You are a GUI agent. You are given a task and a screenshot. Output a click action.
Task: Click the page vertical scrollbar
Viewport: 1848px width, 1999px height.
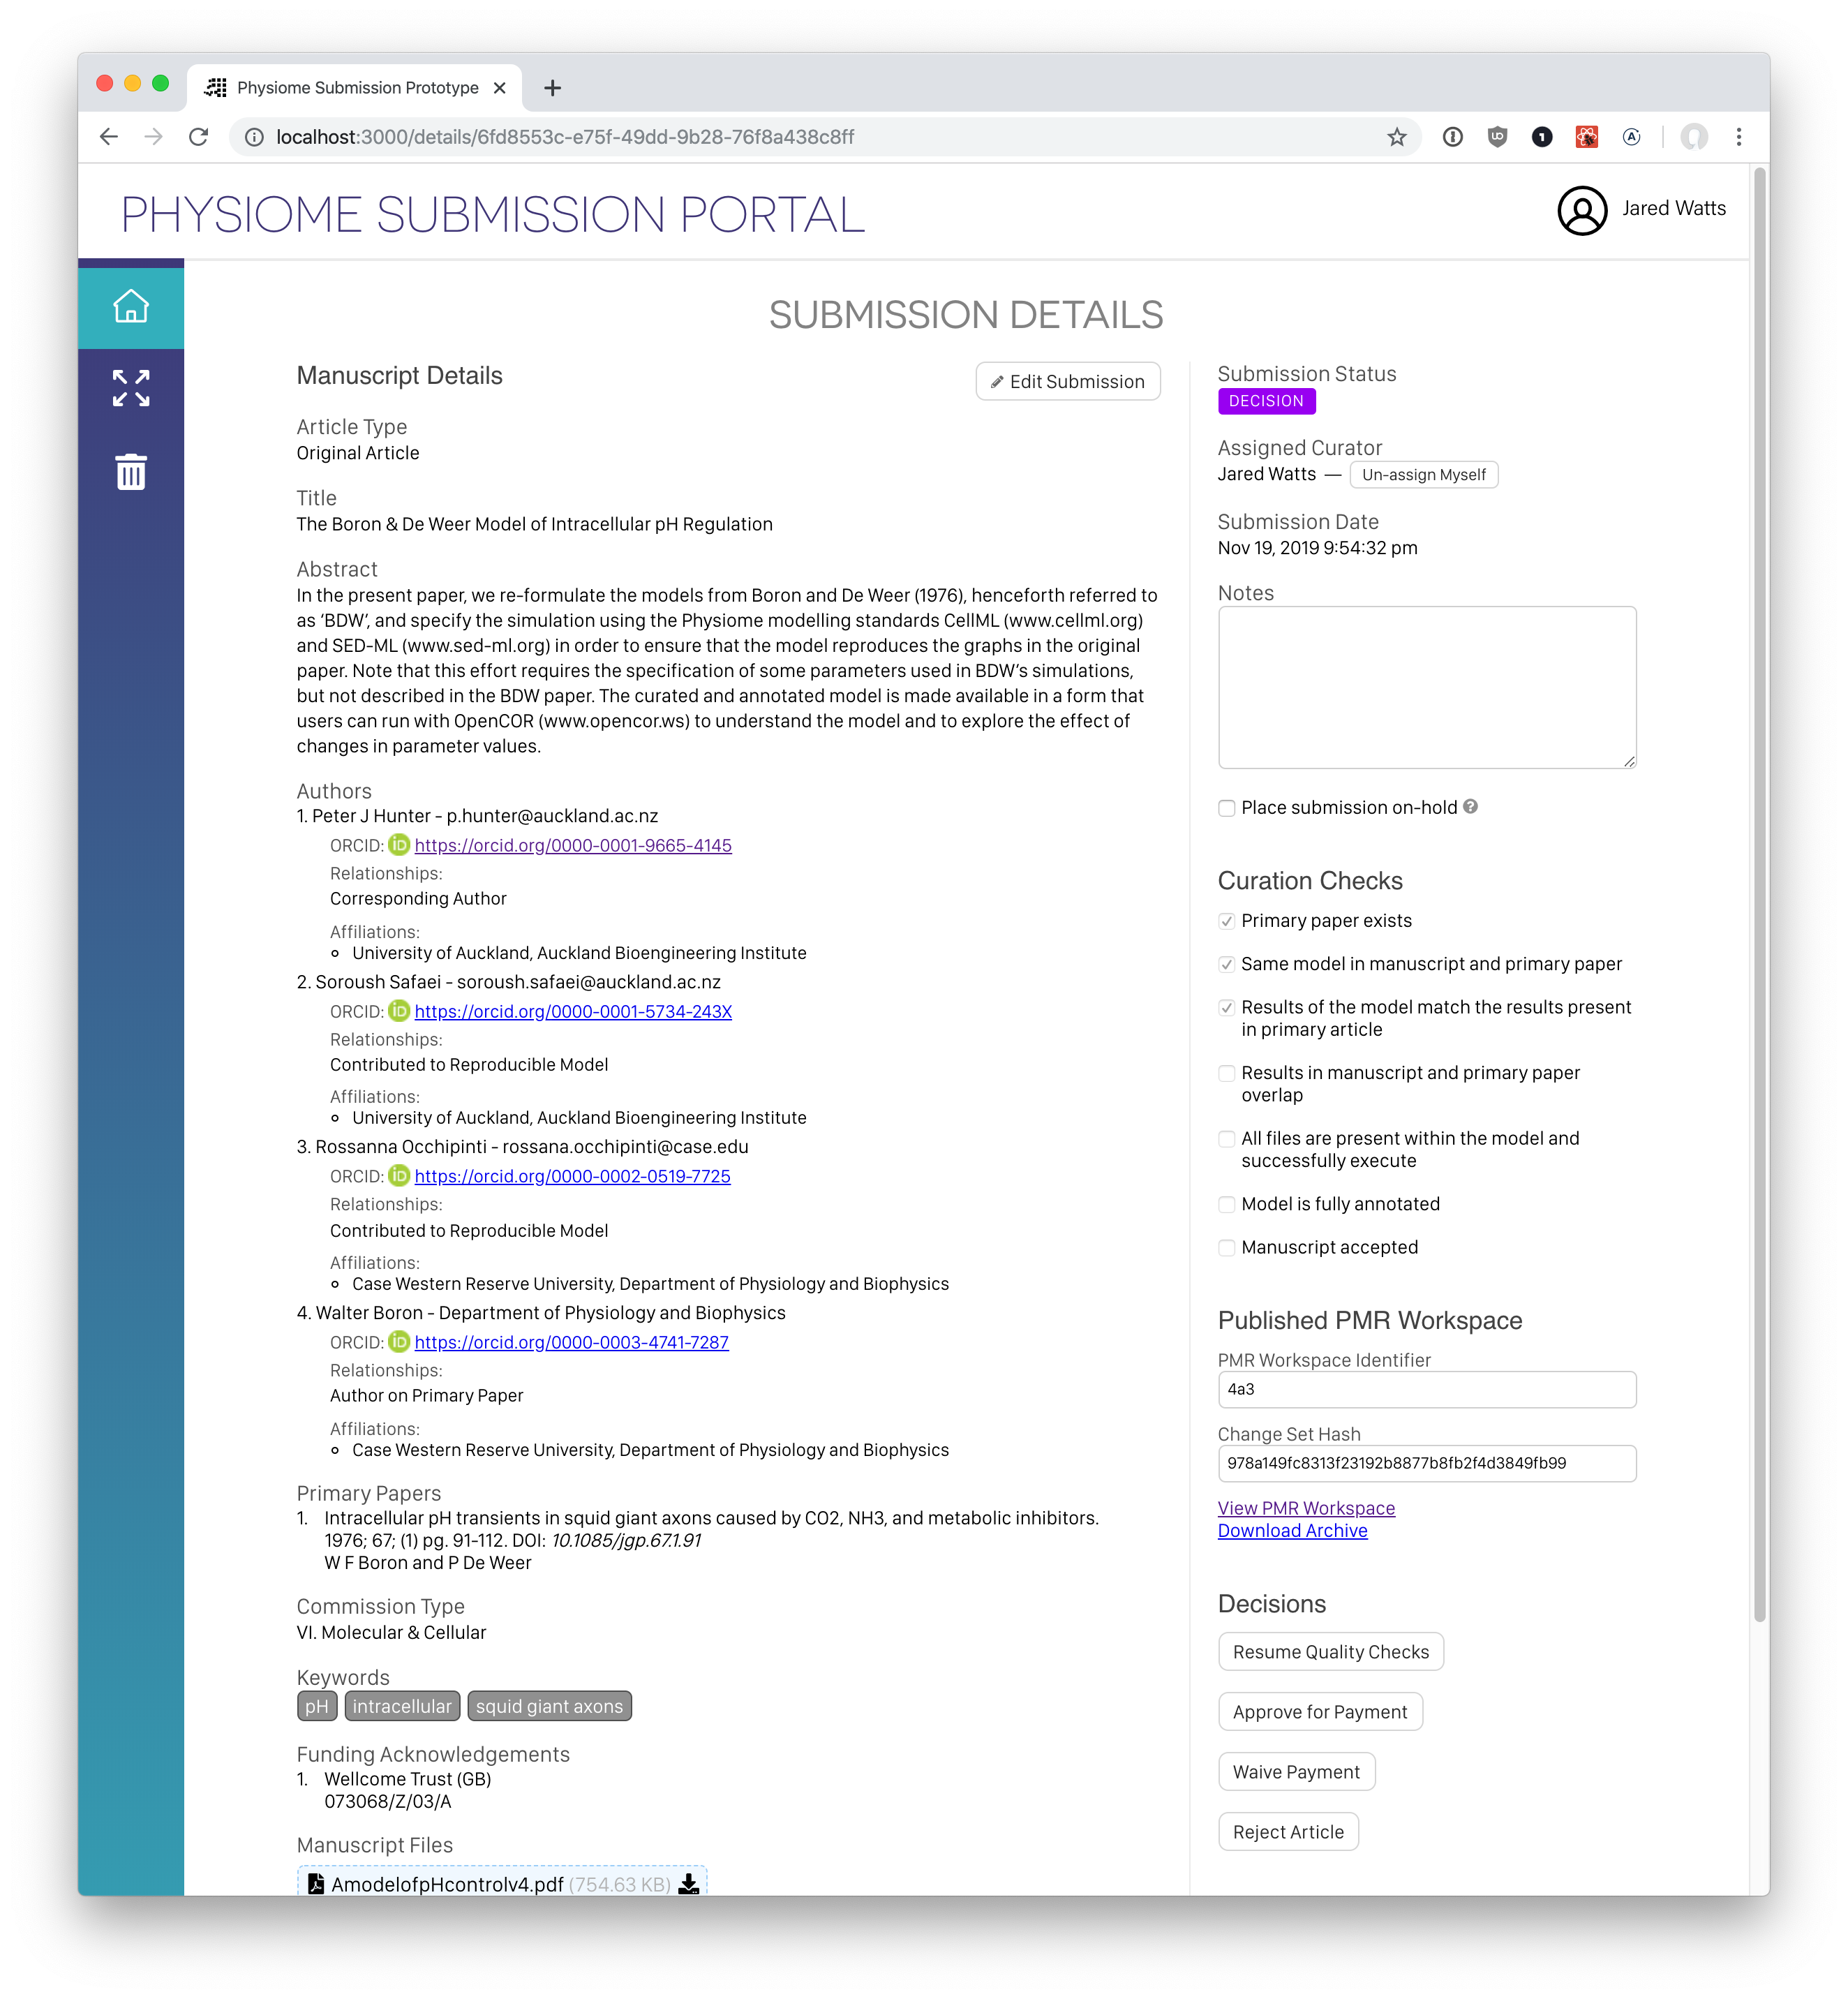click(x=1760, y=895)
